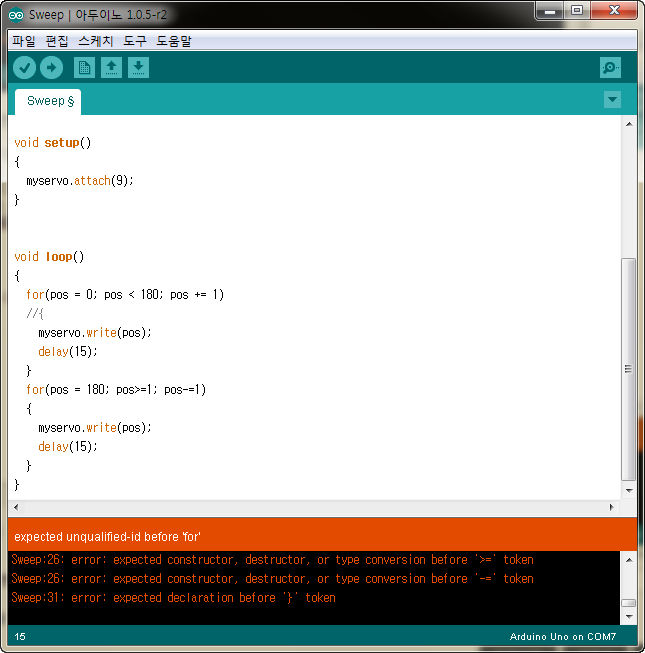This screenshot has height=653, width=645.
Task: Minimize the Arduino window
Action: [x=550, y=11]
